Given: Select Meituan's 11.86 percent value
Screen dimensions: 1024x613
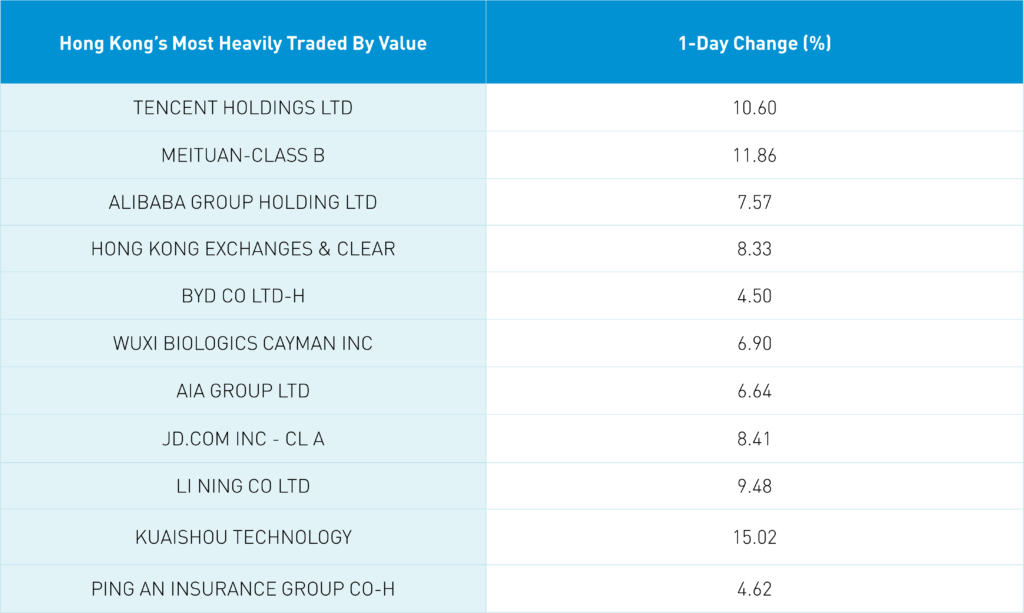Looking at the screenshot, I should [x=754, y=155].
